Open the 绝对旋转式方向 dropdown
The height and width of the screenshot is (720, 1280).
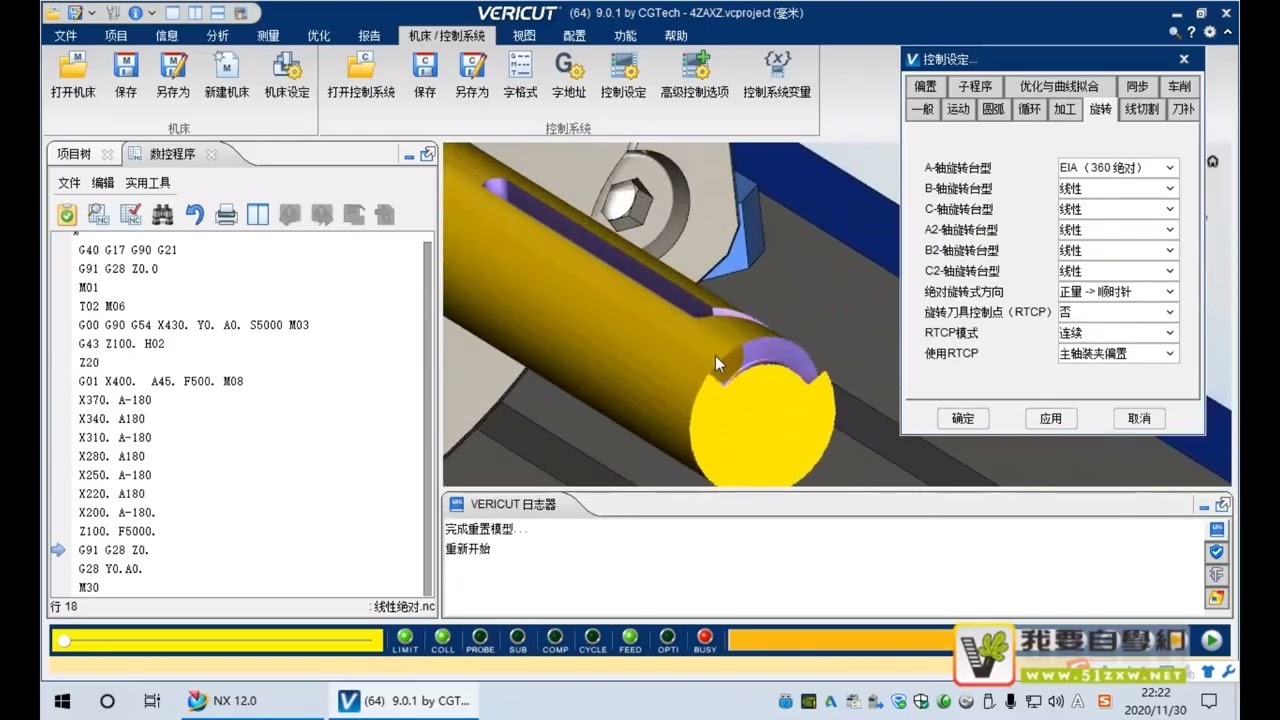(x=1118, y=292)
